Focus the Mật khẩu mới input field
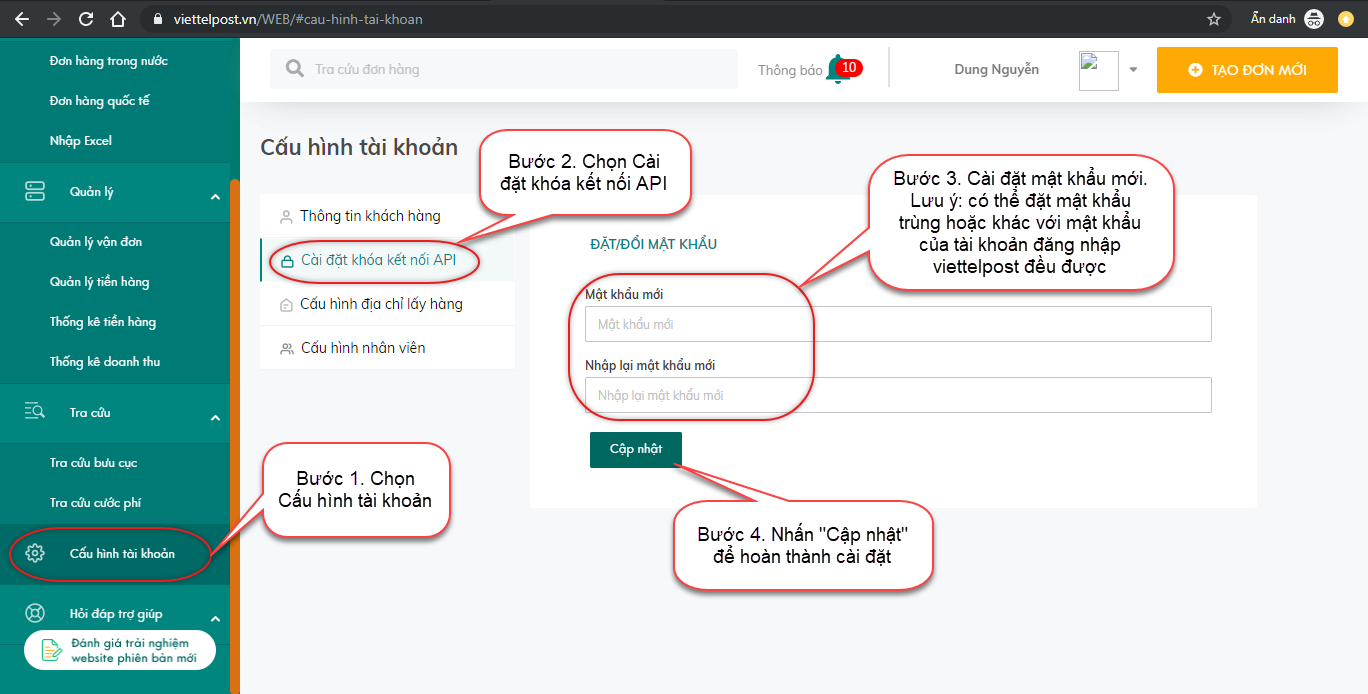 (898, 324)
